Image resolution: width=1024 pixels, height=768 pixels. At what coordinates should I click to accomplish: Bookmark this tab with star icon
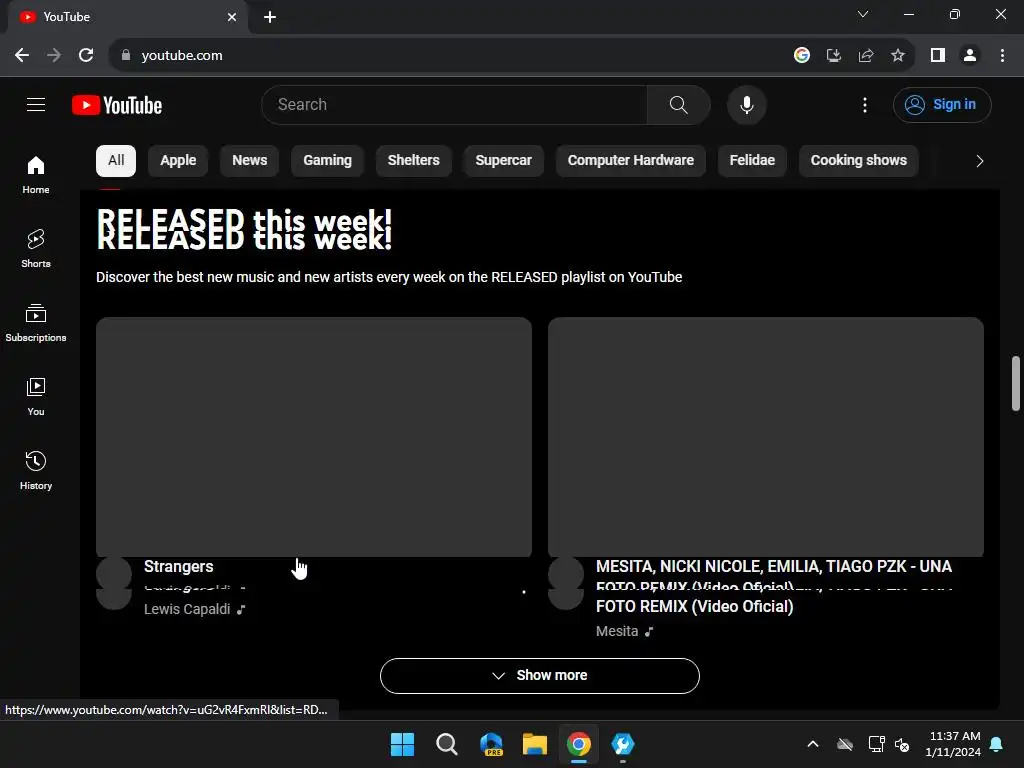click(x=898, y=56)
